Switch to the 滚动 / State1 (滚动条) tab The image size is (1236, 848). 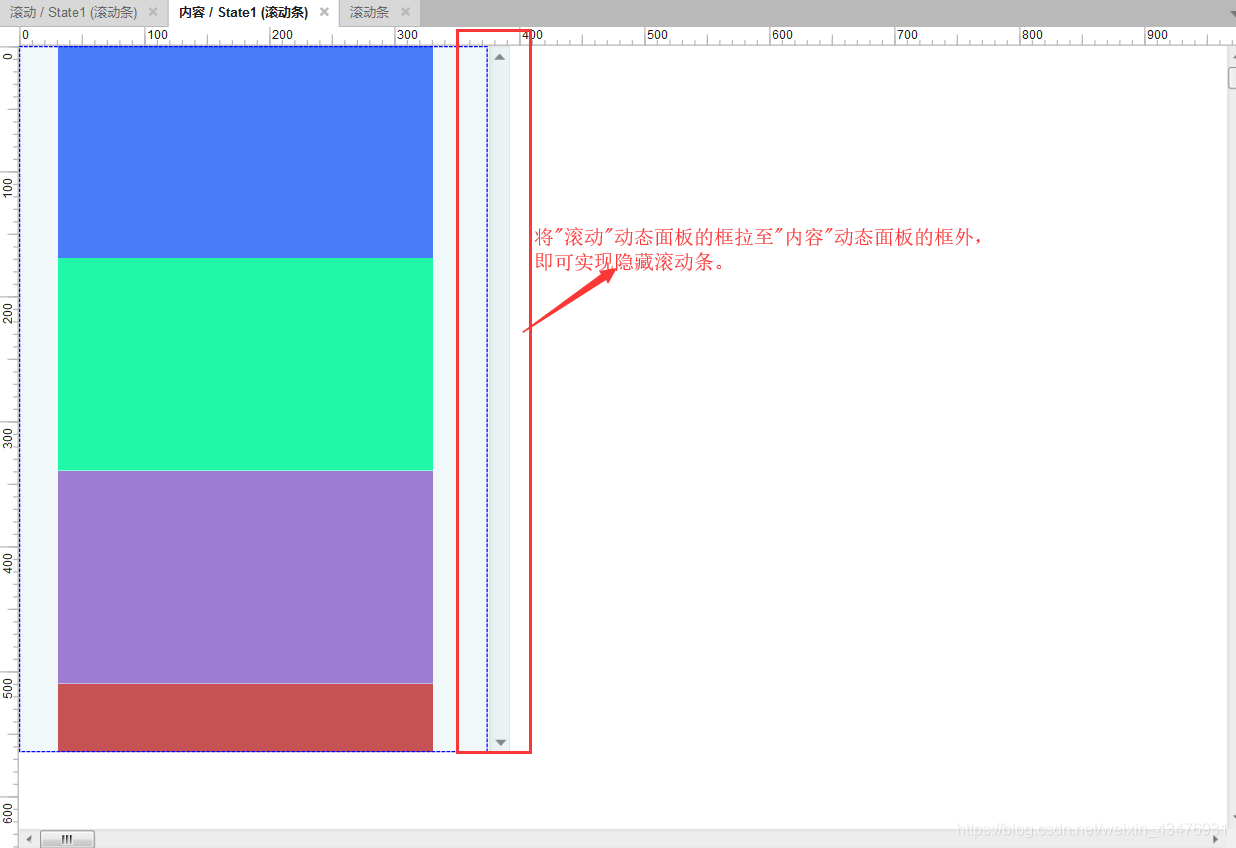tap(73, 12)
